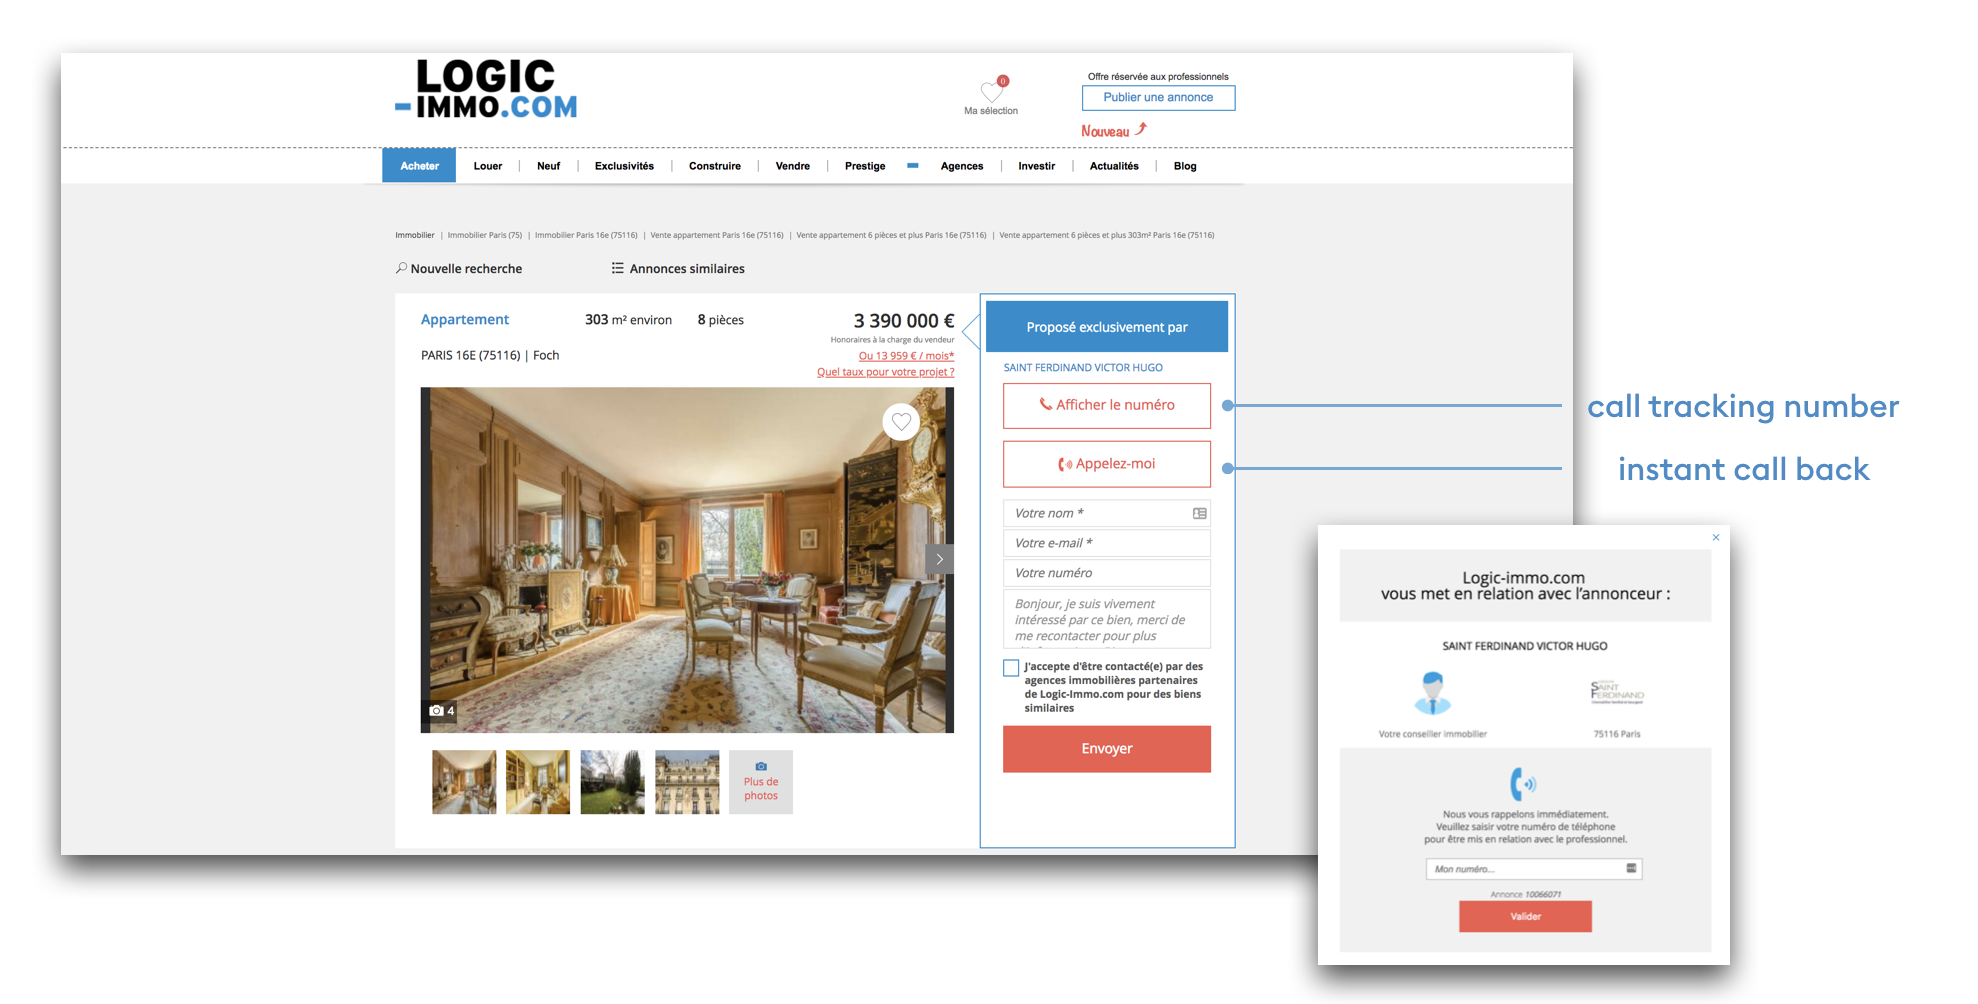Click the next photo chevron arrow
1978x1004 pixels.
(938, 558)
